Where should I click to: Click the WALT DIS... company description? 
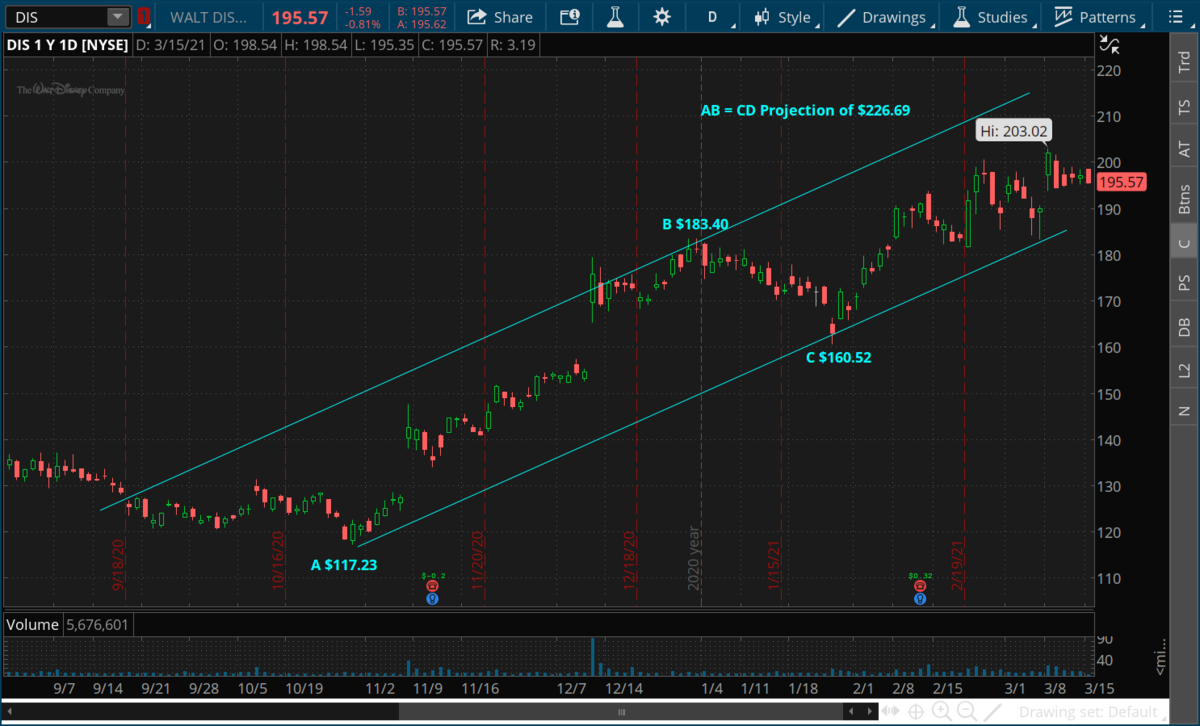click(x=208, y=17)
